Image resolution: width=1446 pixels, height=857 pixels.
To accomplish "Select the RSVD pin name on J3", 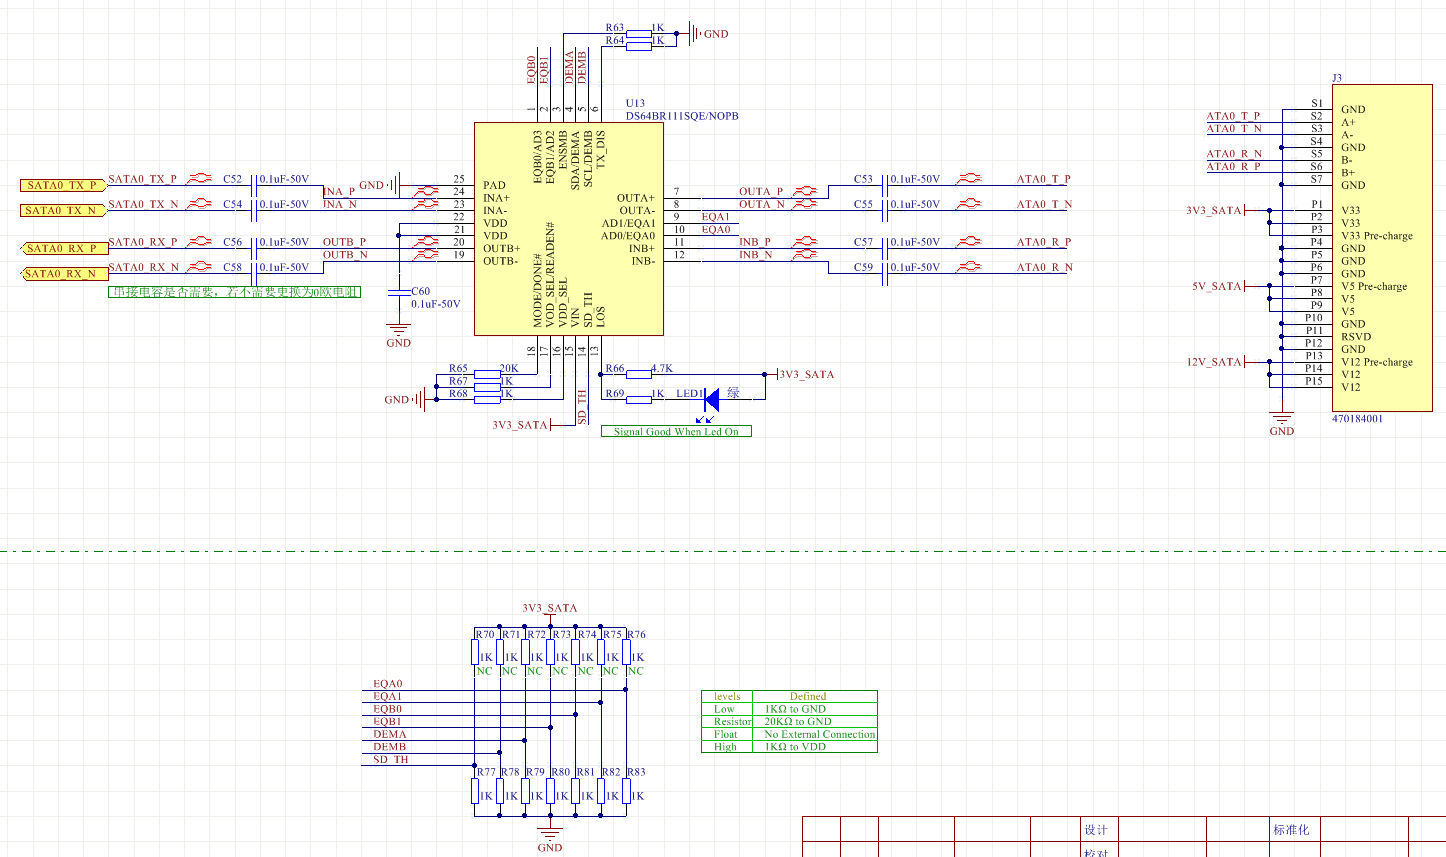I will tap(1356, 337).
